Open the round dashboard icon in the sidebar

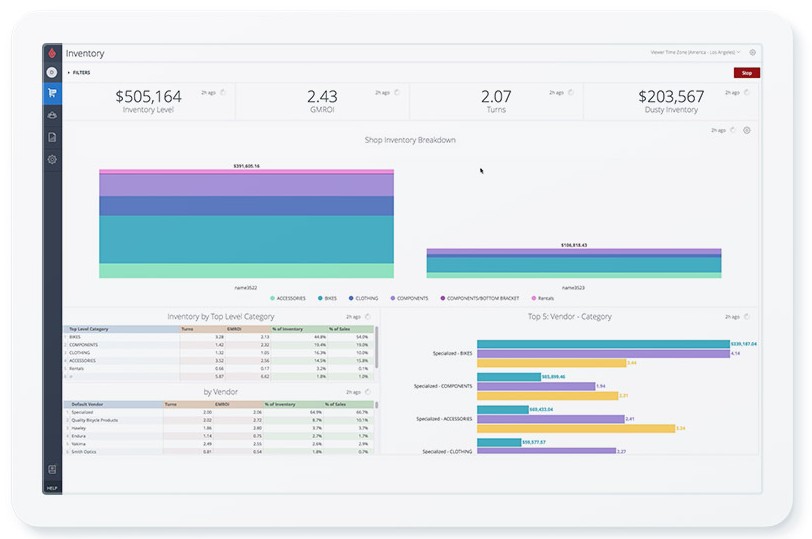[52, 72]
